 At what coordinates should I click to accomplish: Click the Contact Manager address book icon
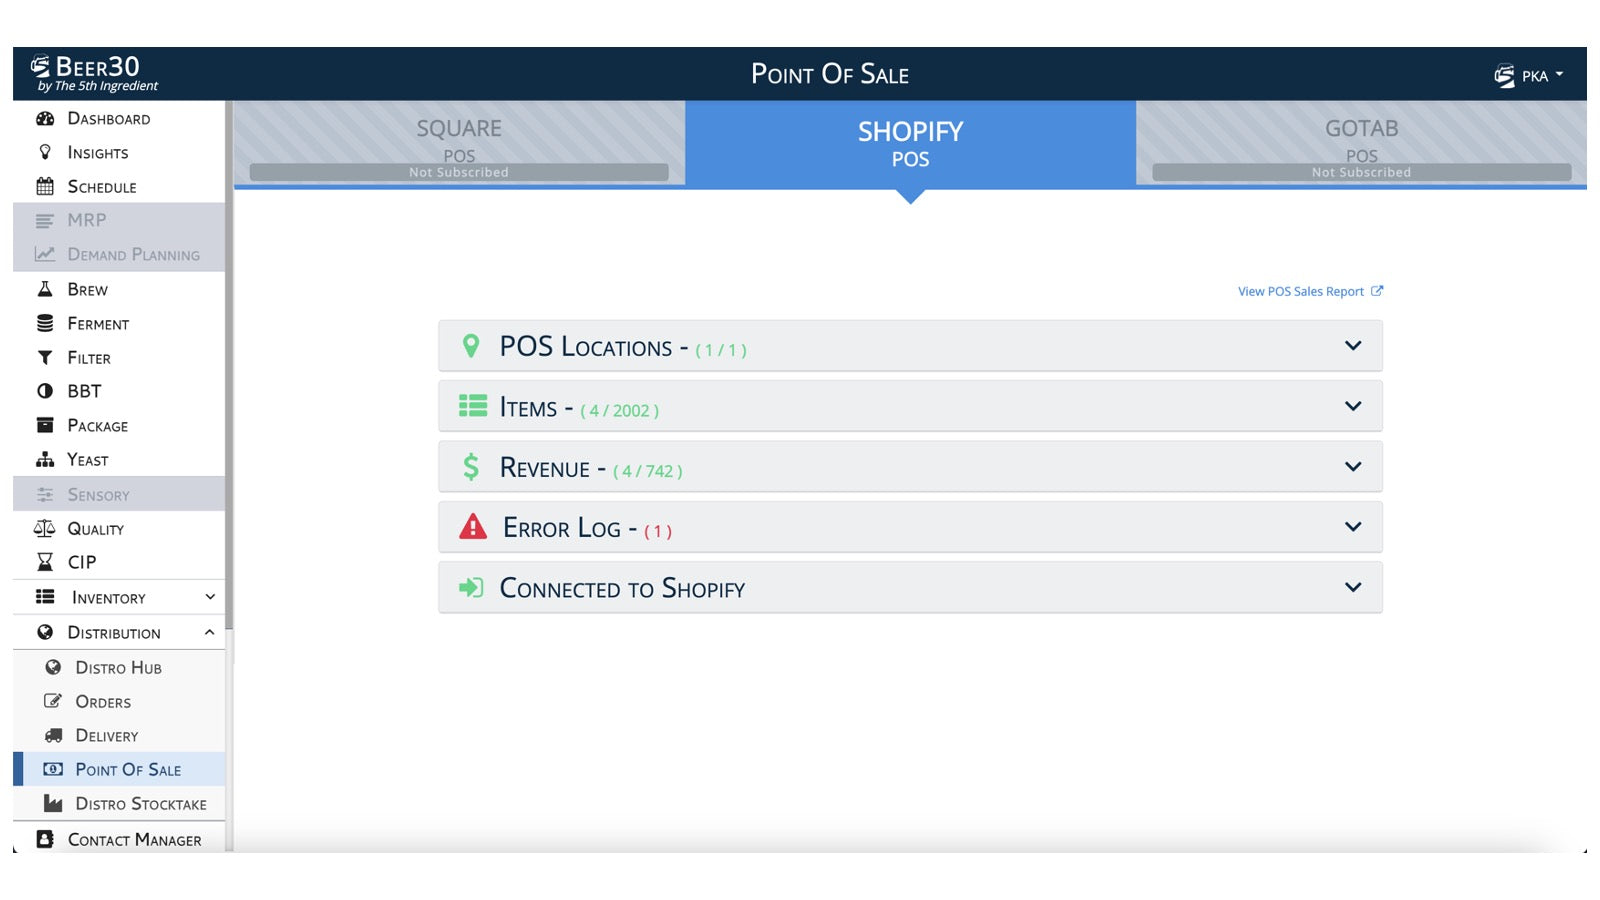(x=45, y=839)
